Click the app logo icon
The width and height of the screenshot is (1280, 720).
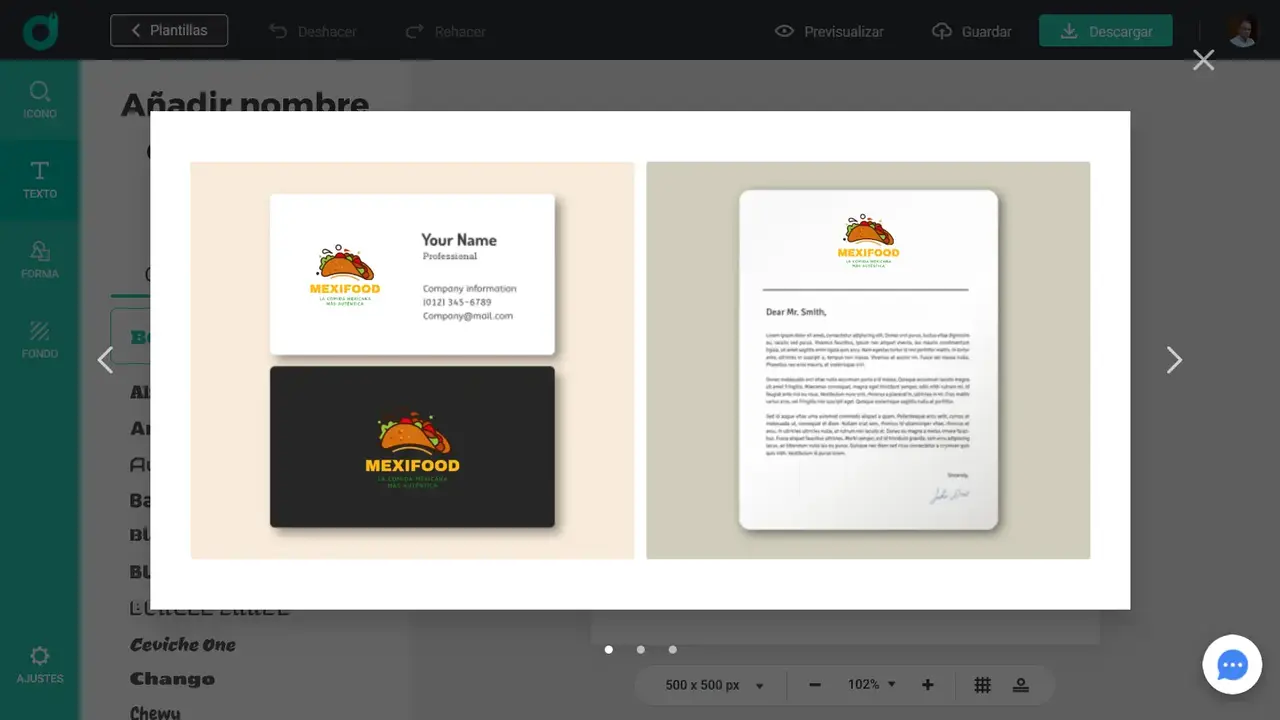[x=40, y=31]
